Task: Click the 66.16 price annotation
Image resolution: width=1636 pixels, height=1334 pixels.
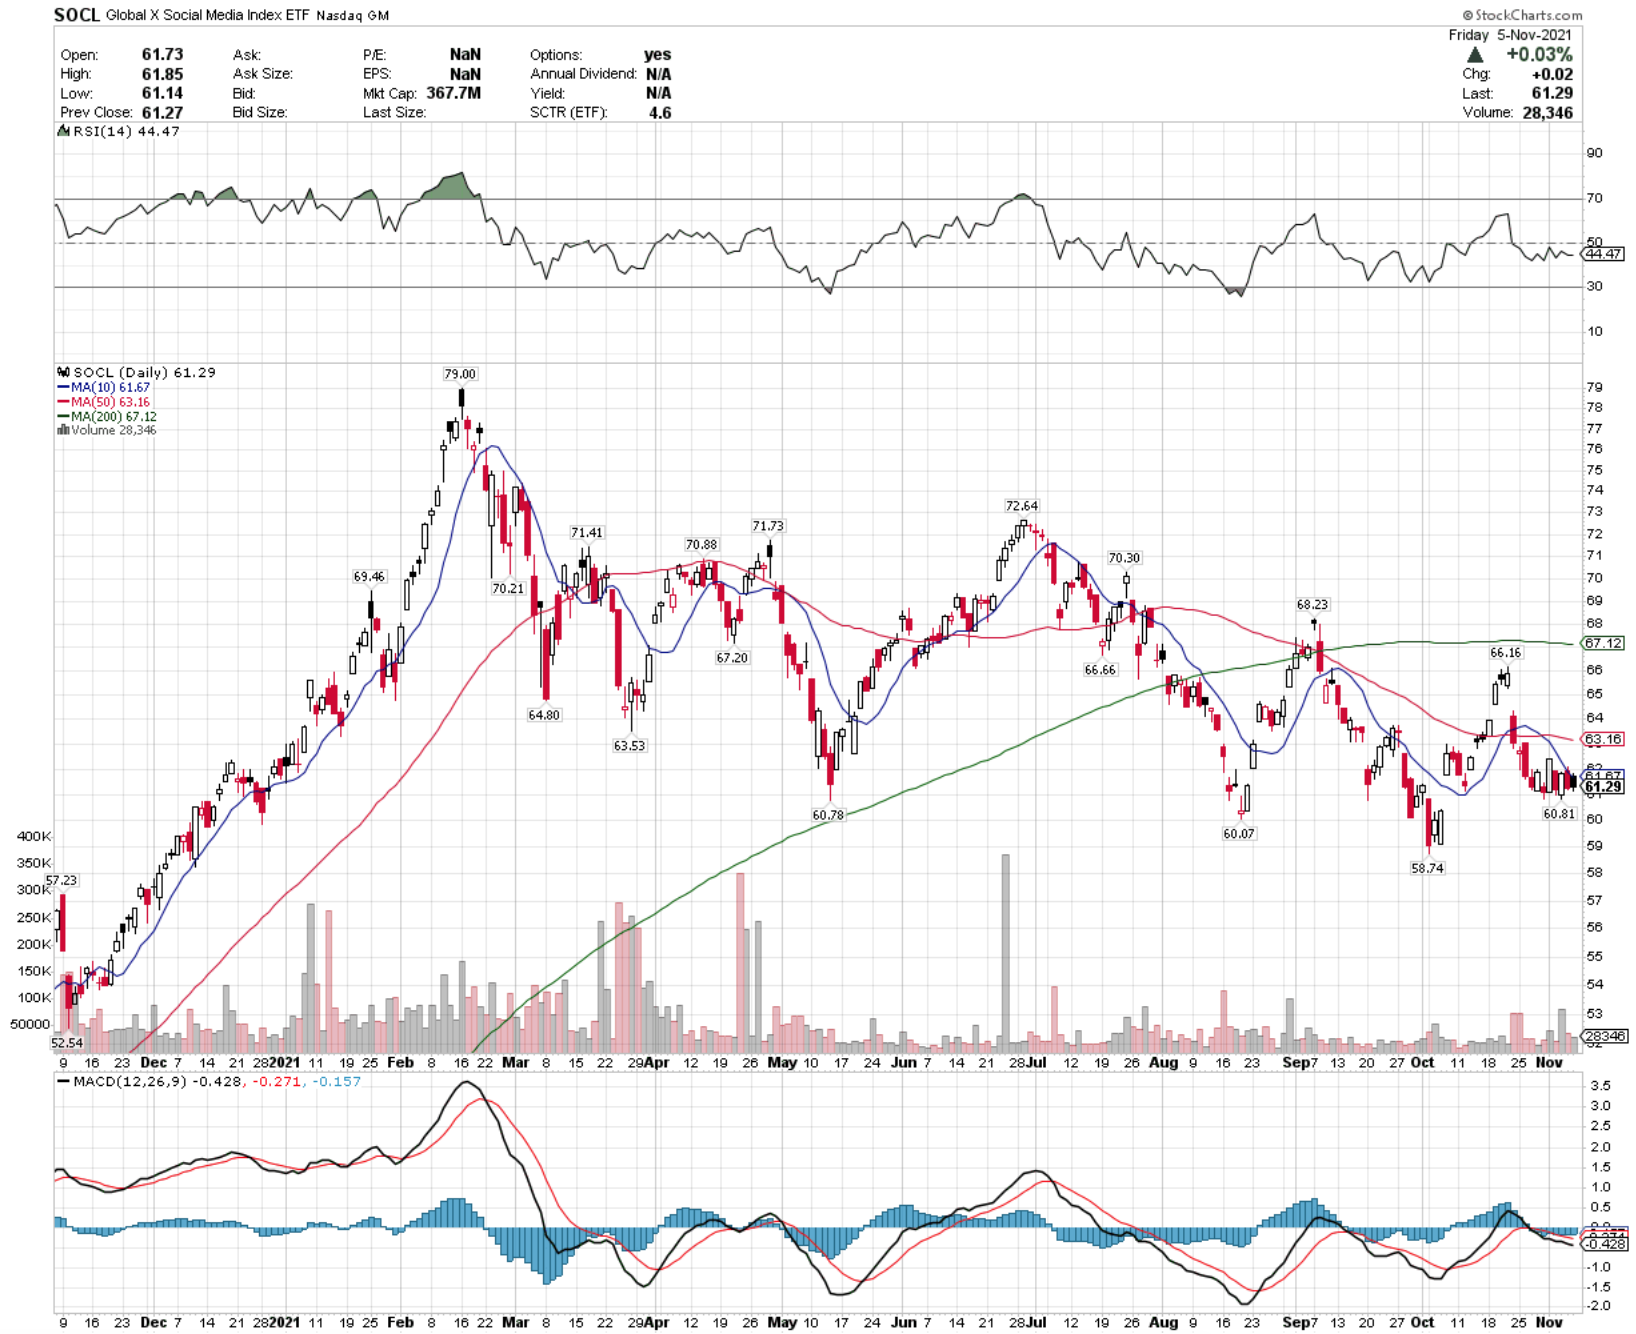Action: (1506, 653)
